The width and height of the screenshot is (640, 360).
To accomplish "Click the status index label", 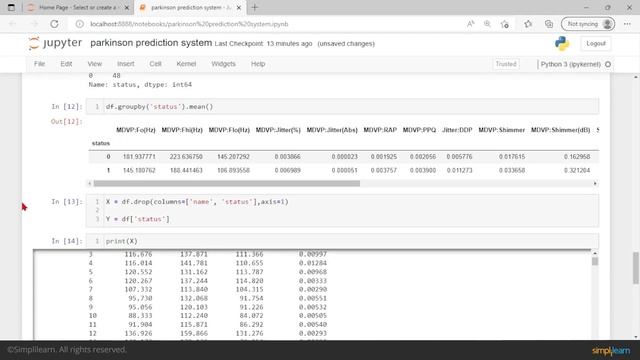I will coord(101,143).
